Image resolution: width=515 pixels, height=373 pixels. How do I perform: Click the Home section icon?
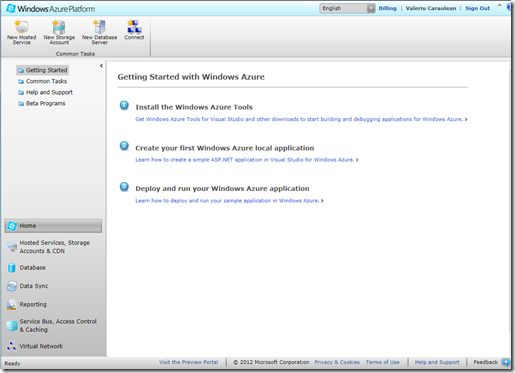pos(12,226)
